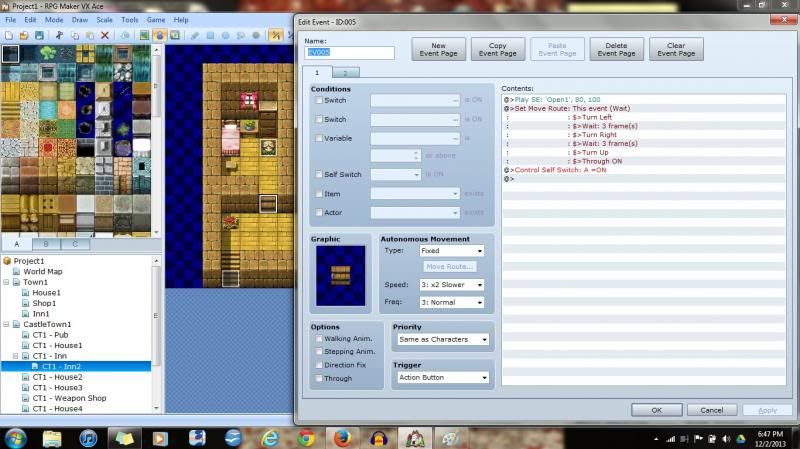Image resolution: width=800 pixels, height=449 pixels.
Task: Click the New Project toolbar icon
Action: pos(9,35)
